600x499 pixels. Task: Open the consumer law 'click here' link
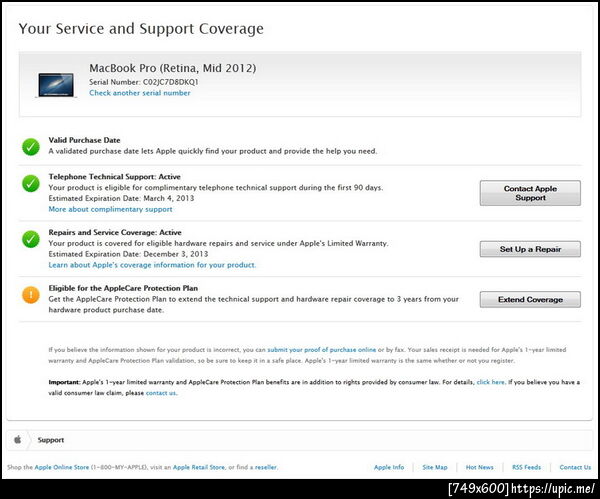(491, 382)
